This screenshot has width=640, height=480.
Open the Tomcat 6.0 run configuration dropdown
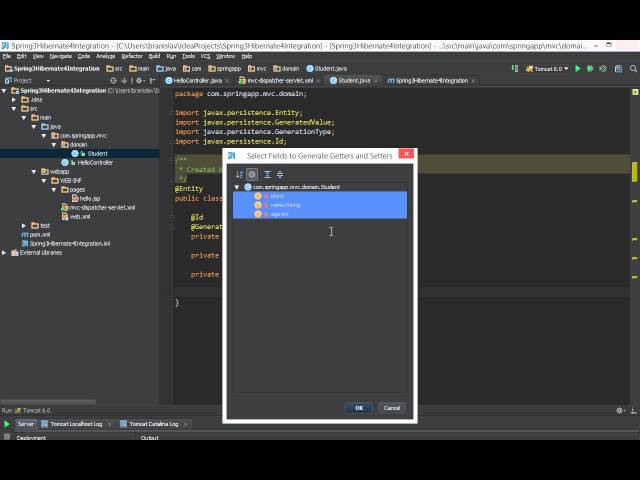(x=547, y=69)
